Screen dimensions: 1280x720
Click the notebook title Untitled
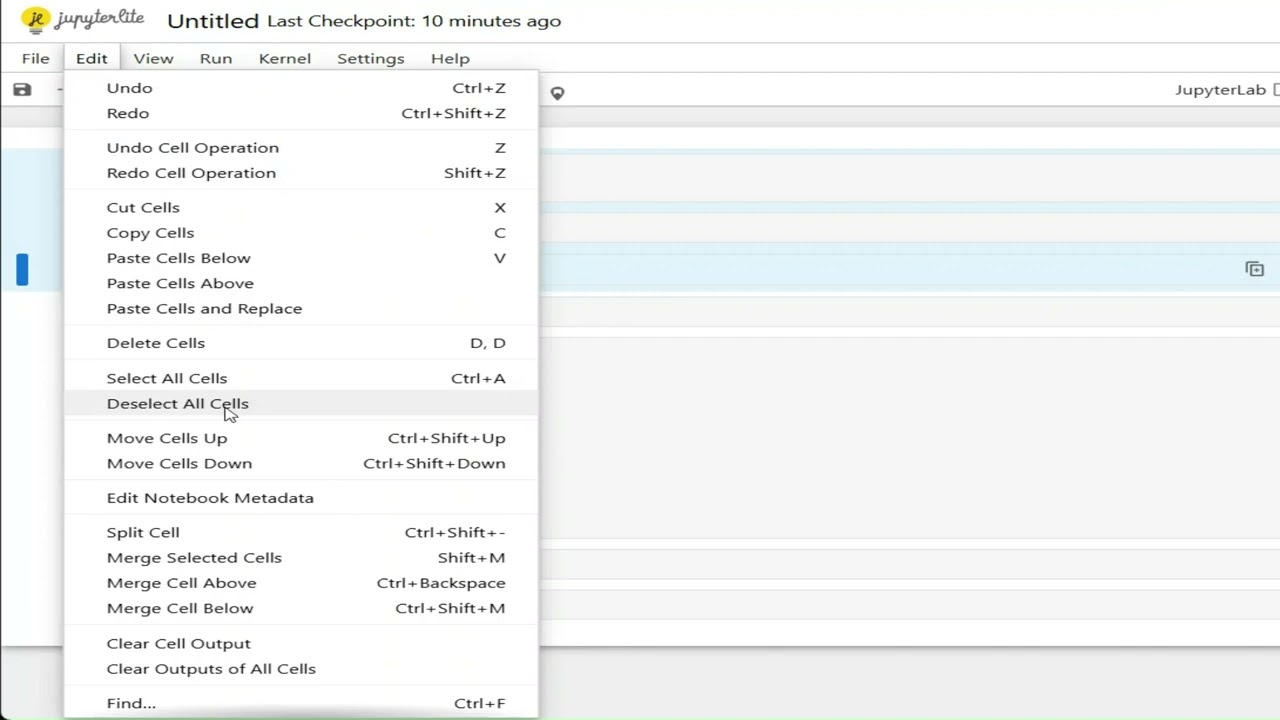click(213, 21)
